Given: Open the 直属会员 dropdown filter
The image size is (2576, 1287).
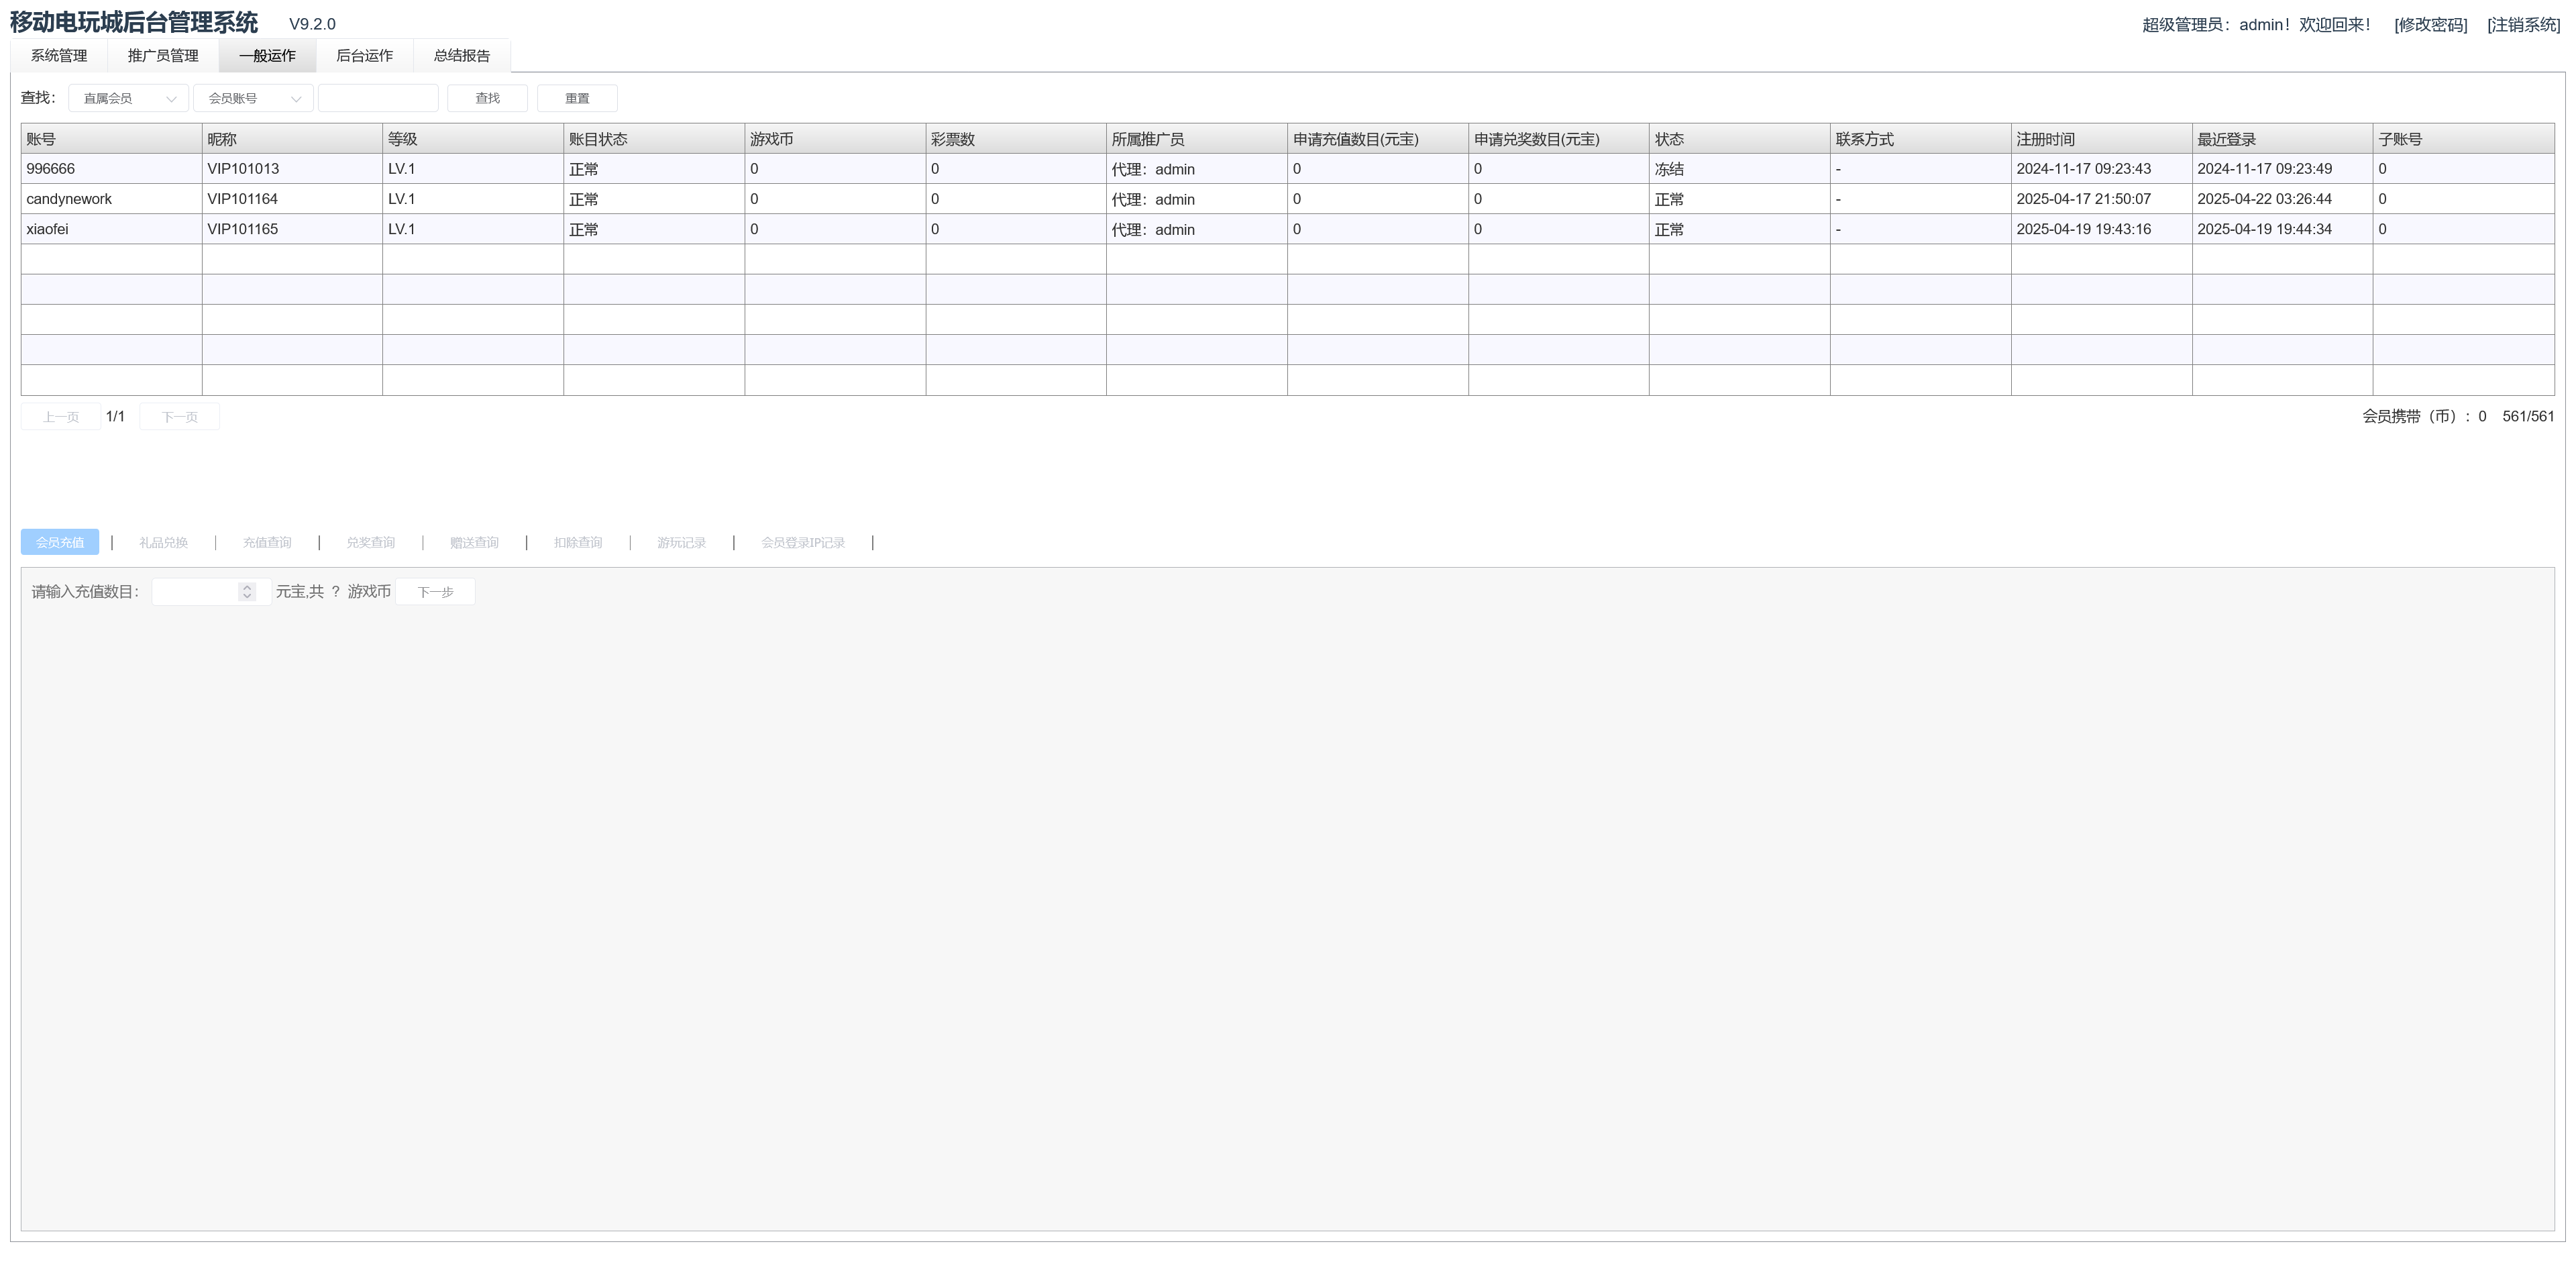Looking at the screenshot, I should (128, 98).
